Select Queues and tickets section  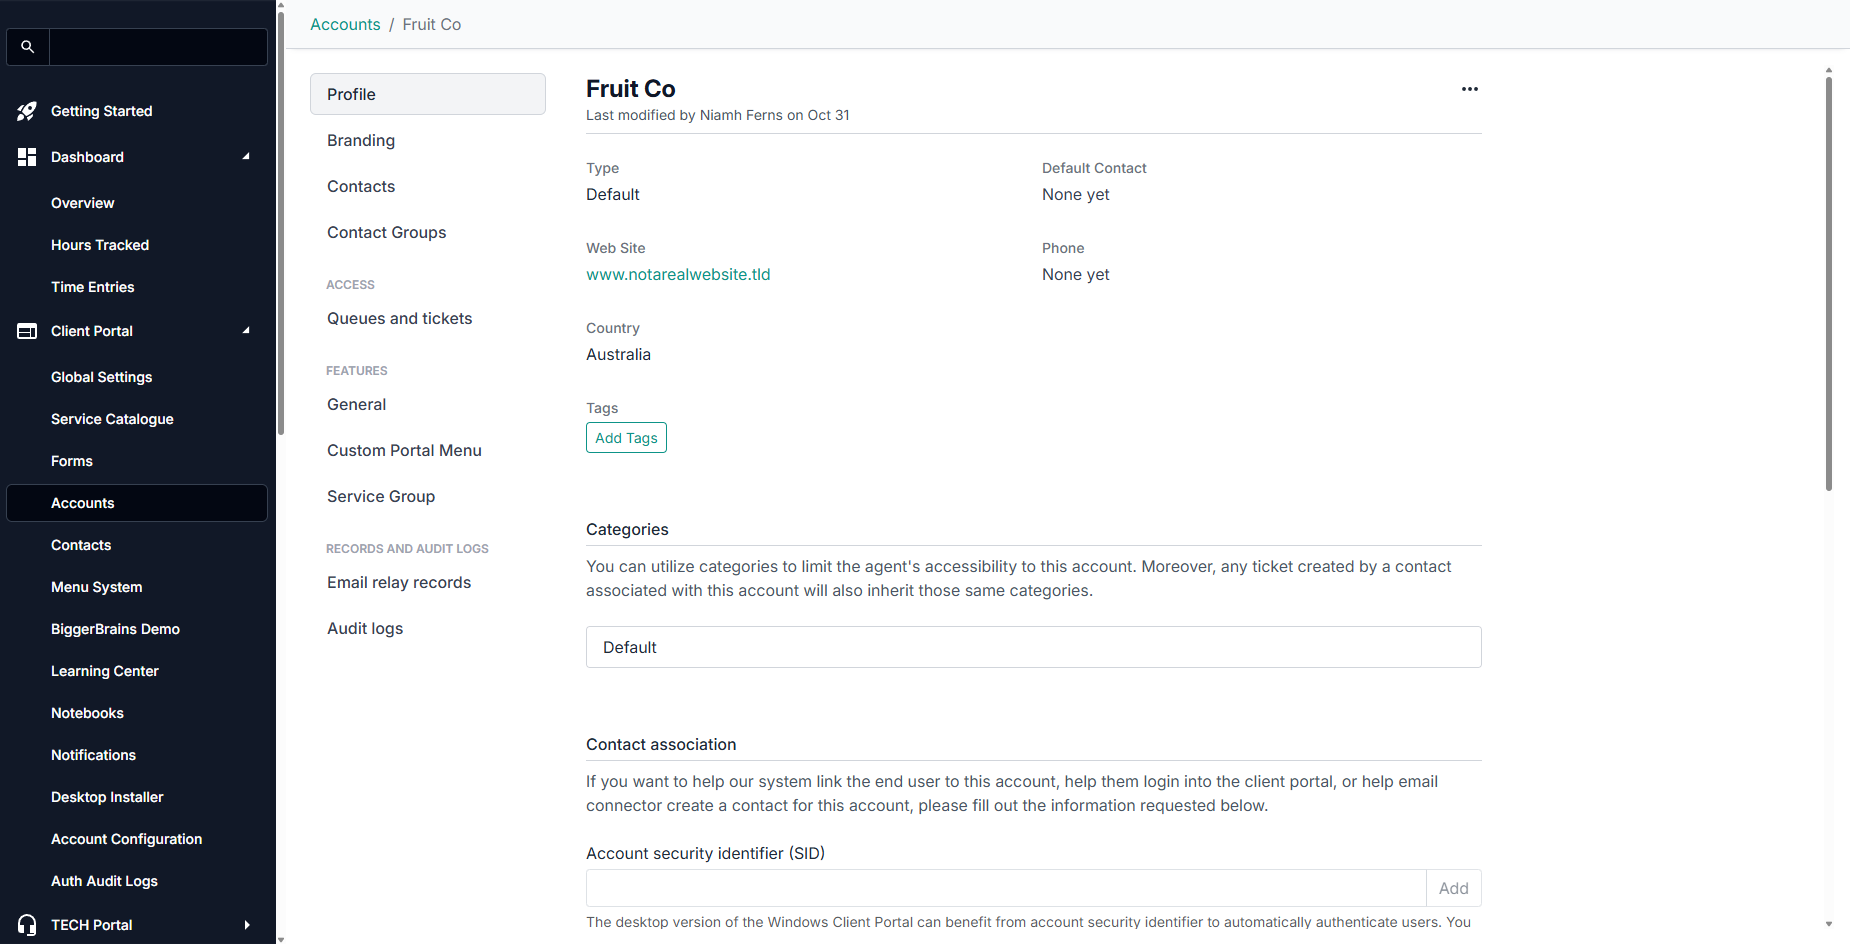(400, 318)
